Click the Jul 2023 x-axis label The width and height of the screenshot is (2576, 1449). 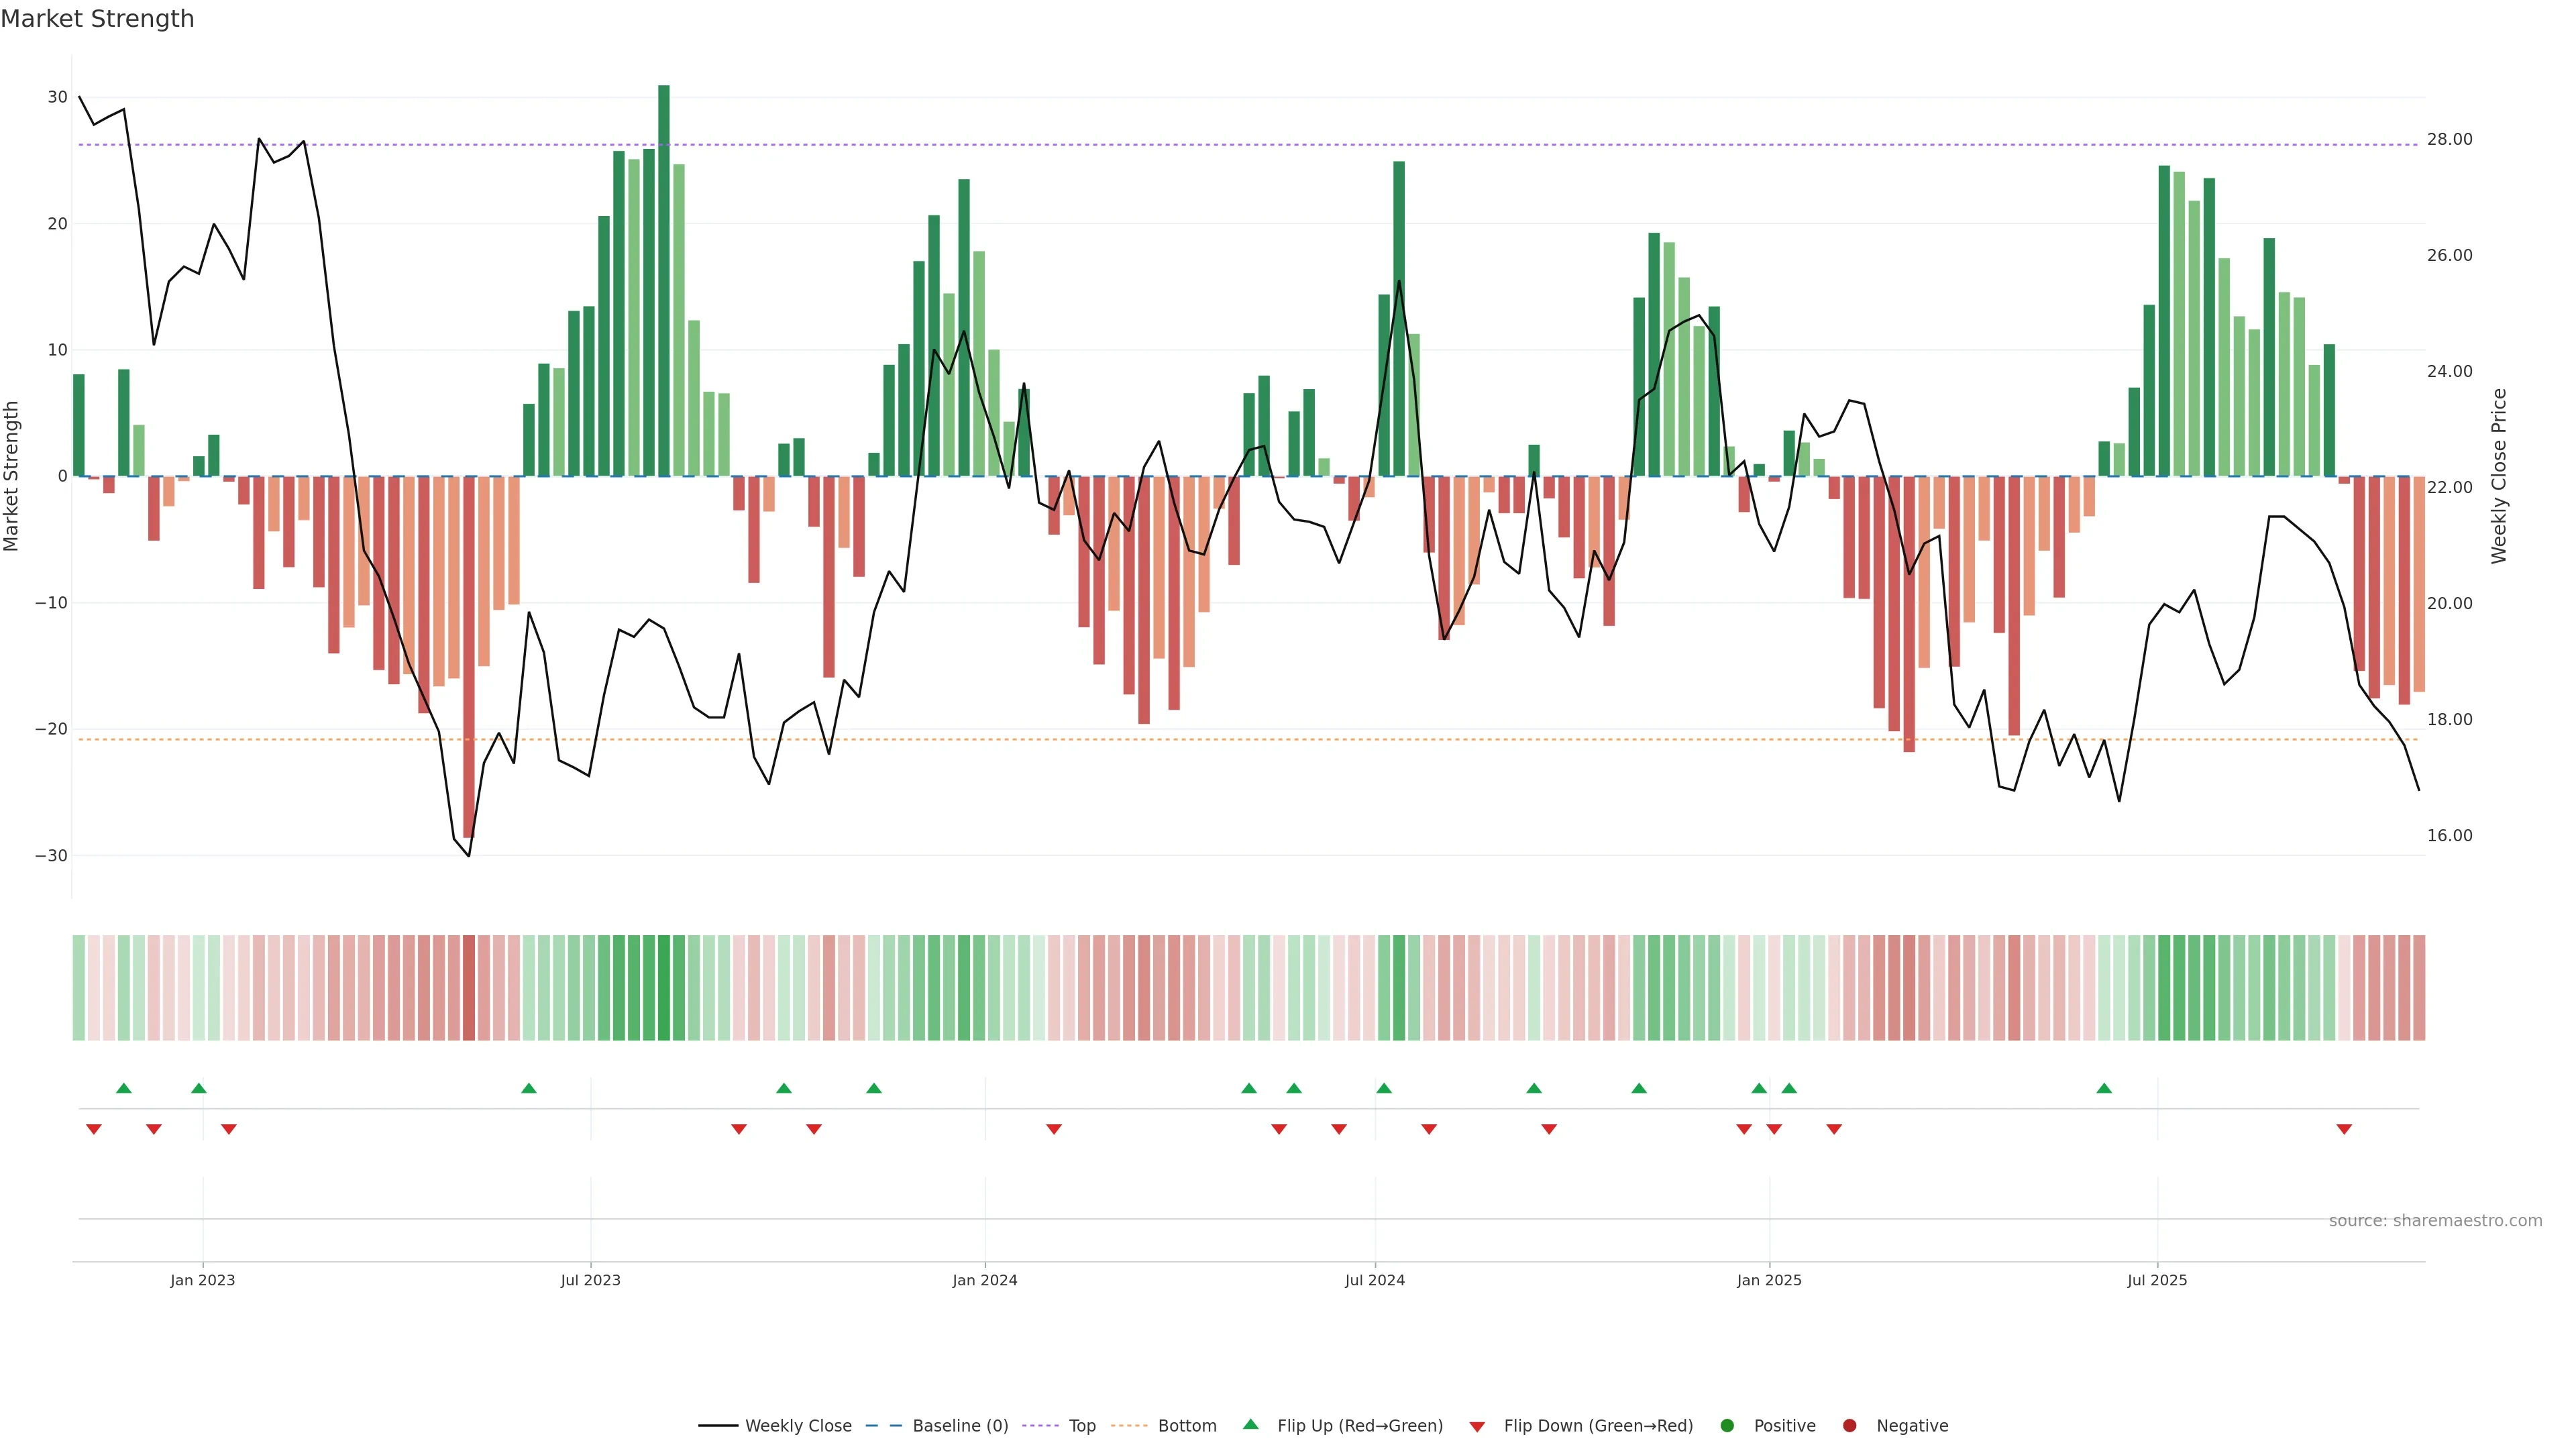point(590,1280)
